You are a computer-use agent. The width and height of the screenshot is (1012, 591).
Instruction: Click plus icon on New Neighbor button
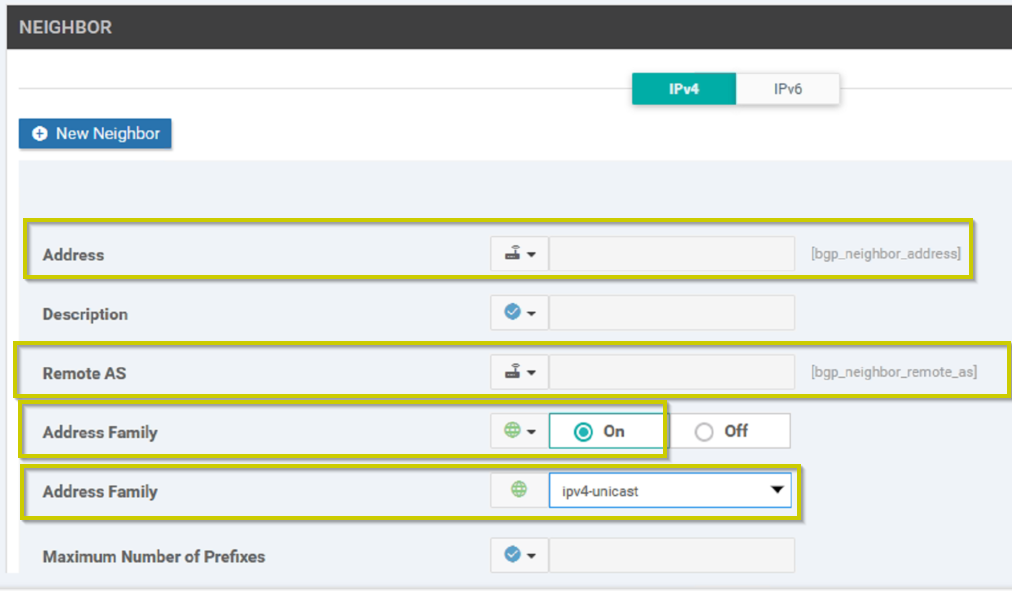pos(40,134)
